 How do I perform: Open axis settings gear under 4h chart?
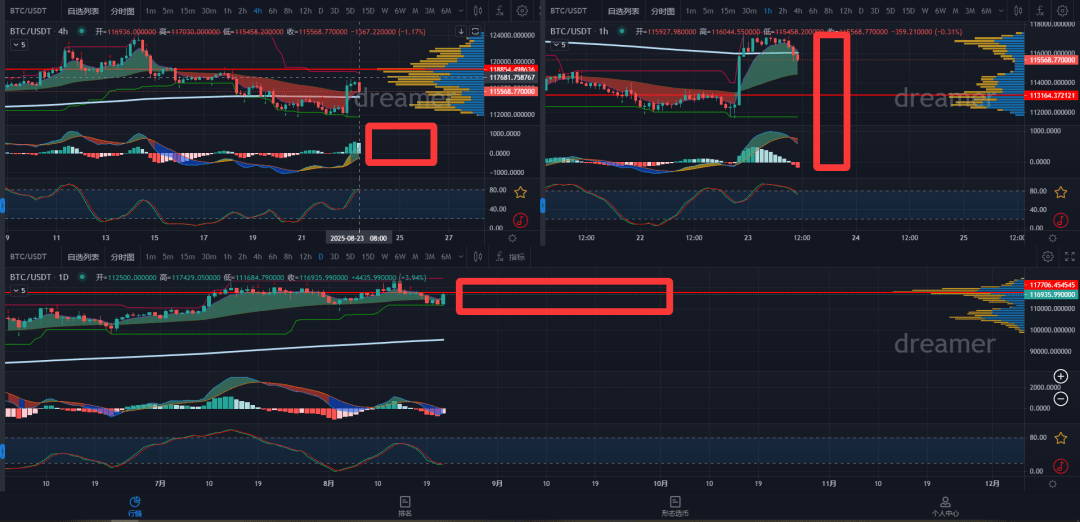[x=512, y=238]
